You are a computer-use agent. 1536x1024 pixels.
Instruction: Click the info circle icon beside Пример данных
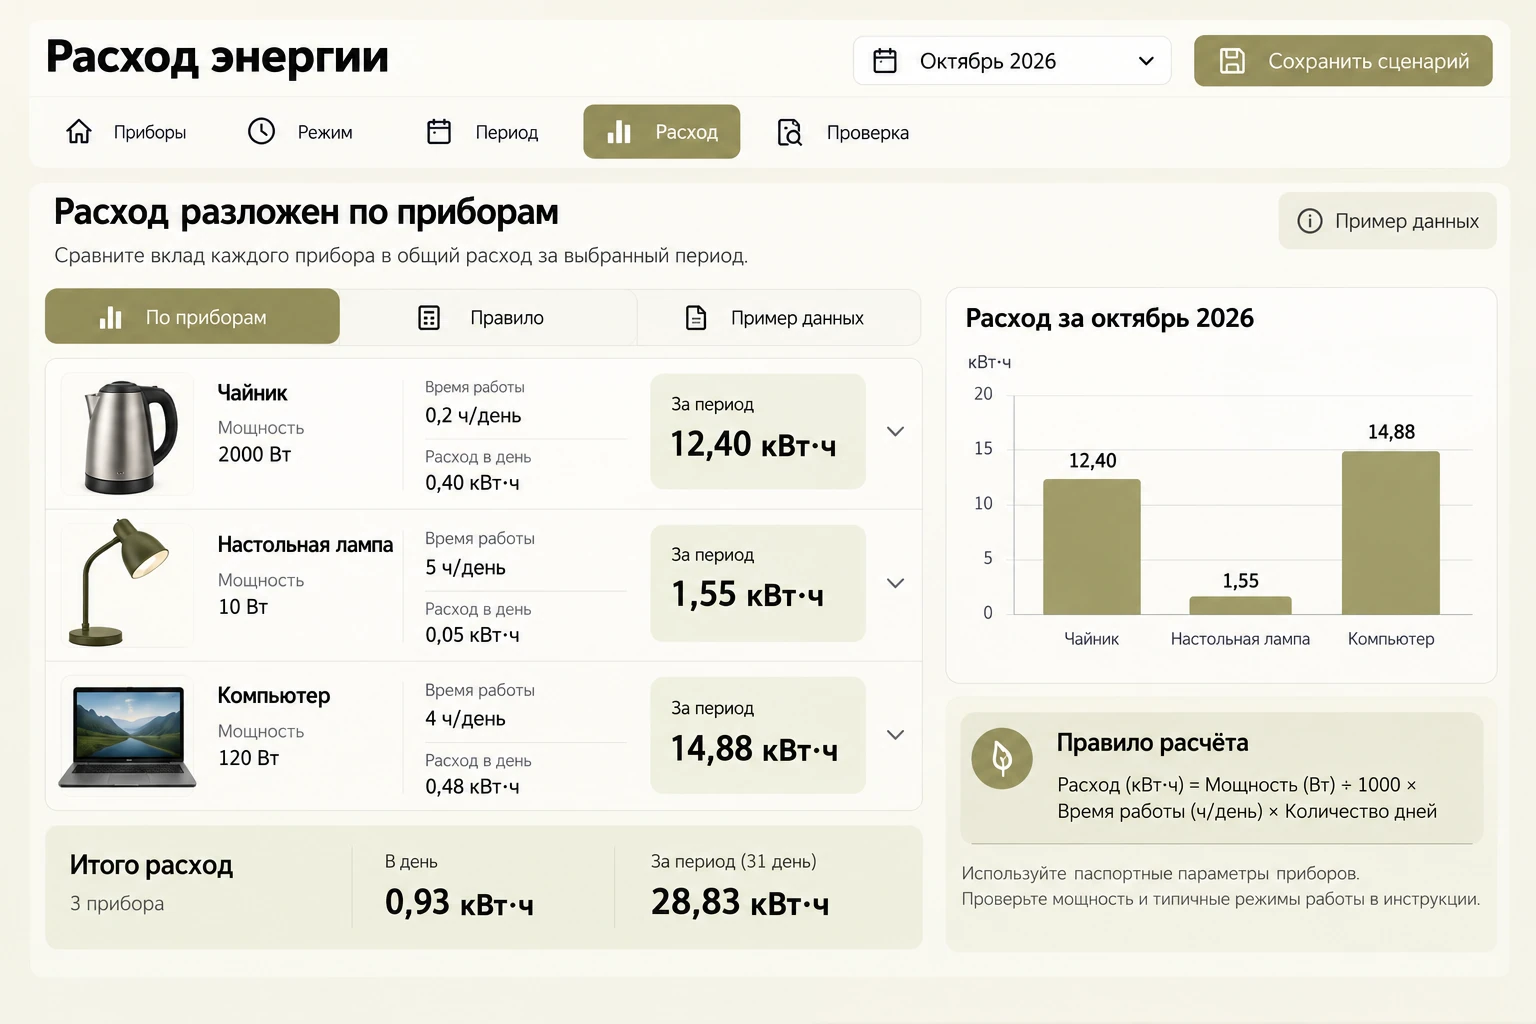coord(1309,221)
